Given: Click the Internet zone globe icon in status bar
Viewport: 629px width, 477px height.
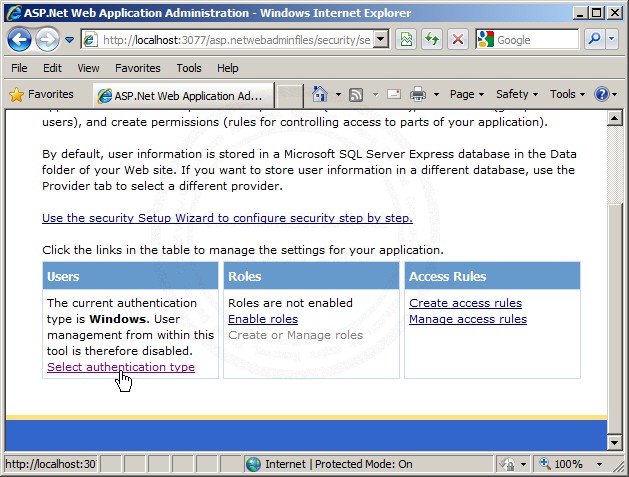Looking at the screenshot, I should 254,464.
